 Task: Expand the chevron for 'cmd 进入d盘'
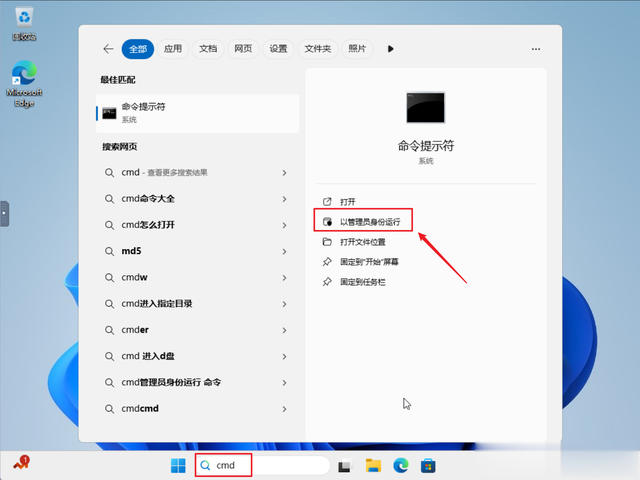coord(284,357)
